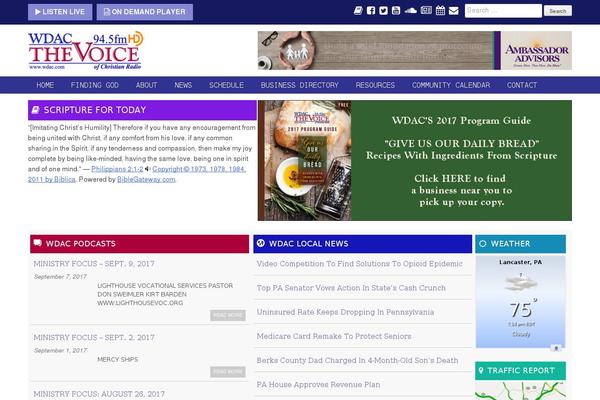
Task: Open the YouTube icon link
Action: 396,11
